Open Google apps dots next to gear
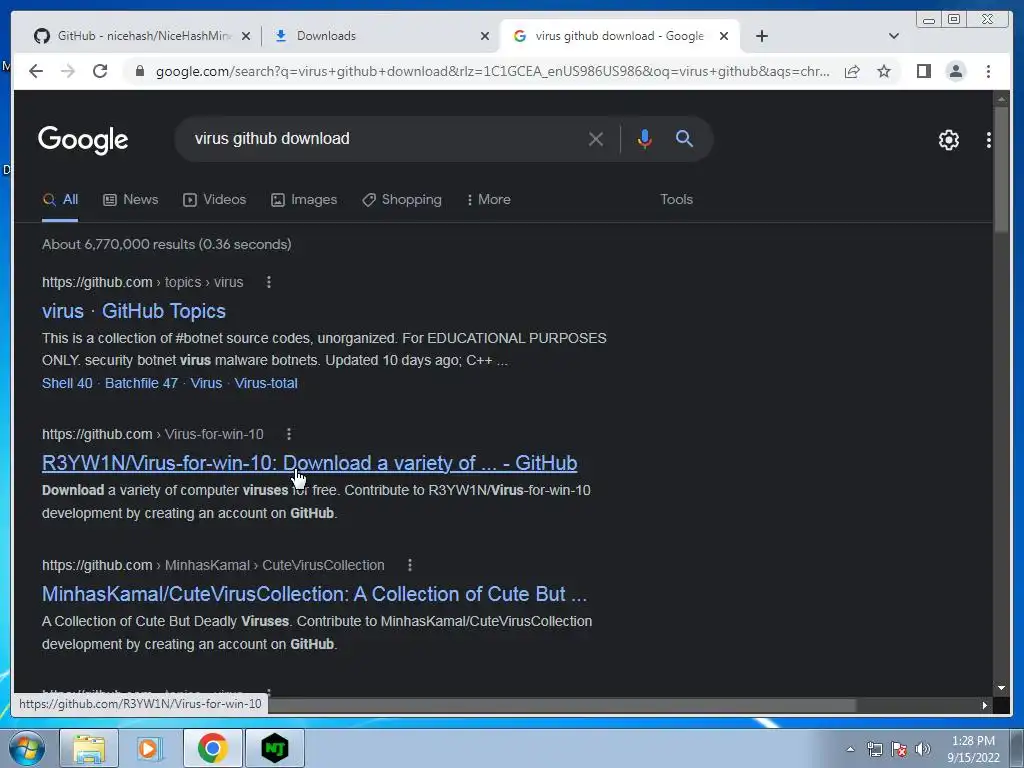Screen dimensions: 1024x768 (x=989, y=140)
